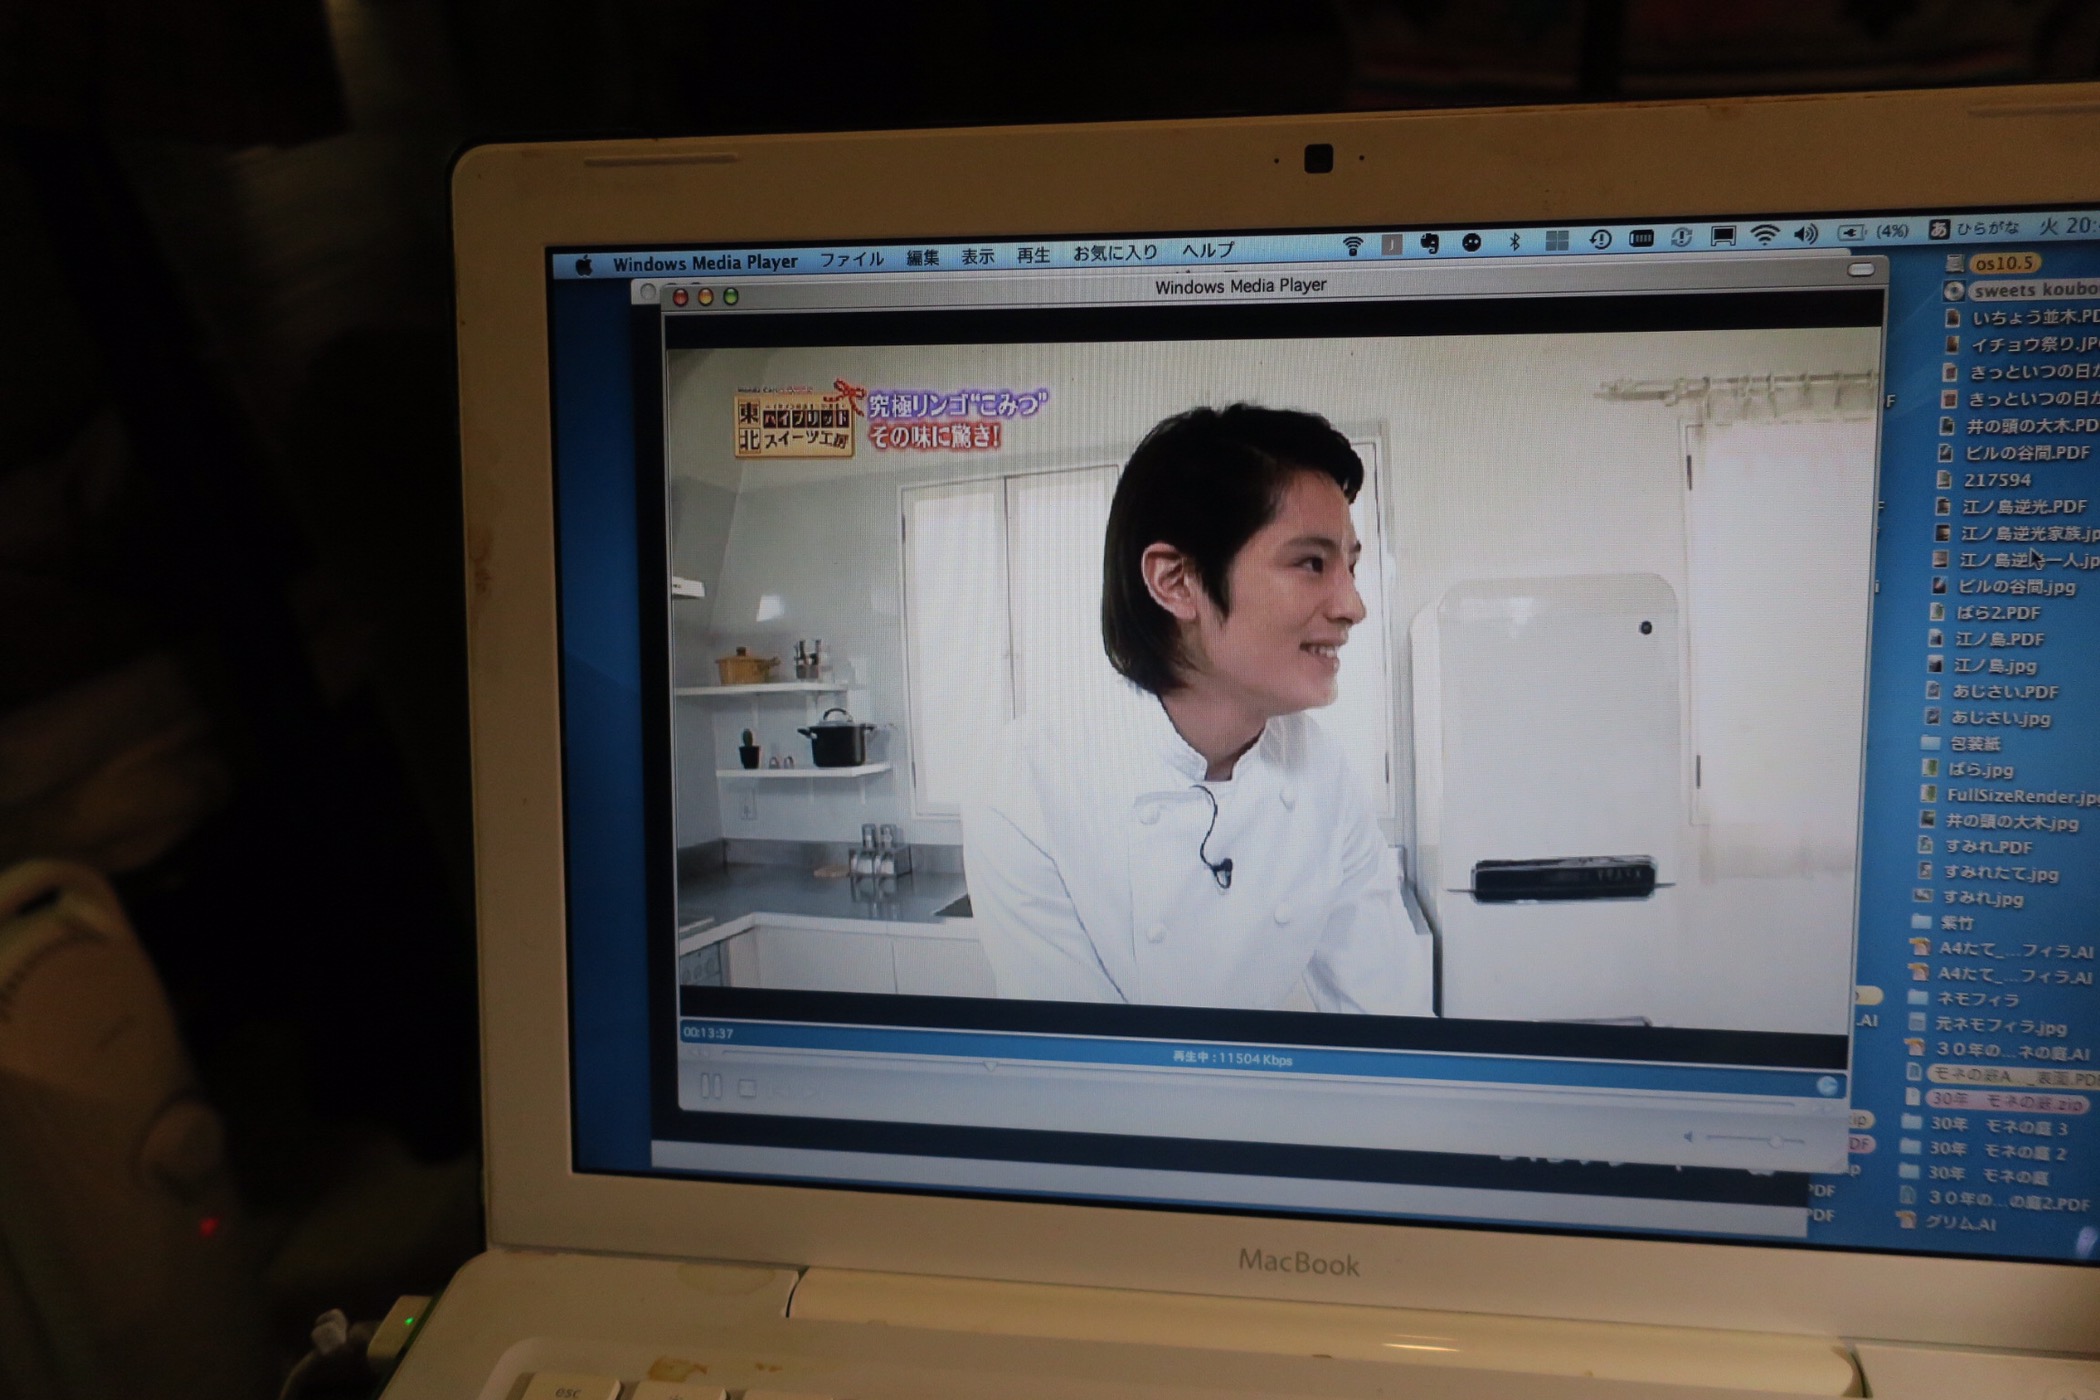This screenshot has width=2100, height=1400.
Task: Open the ヘルプ menu
Action: coord(1207,250)
